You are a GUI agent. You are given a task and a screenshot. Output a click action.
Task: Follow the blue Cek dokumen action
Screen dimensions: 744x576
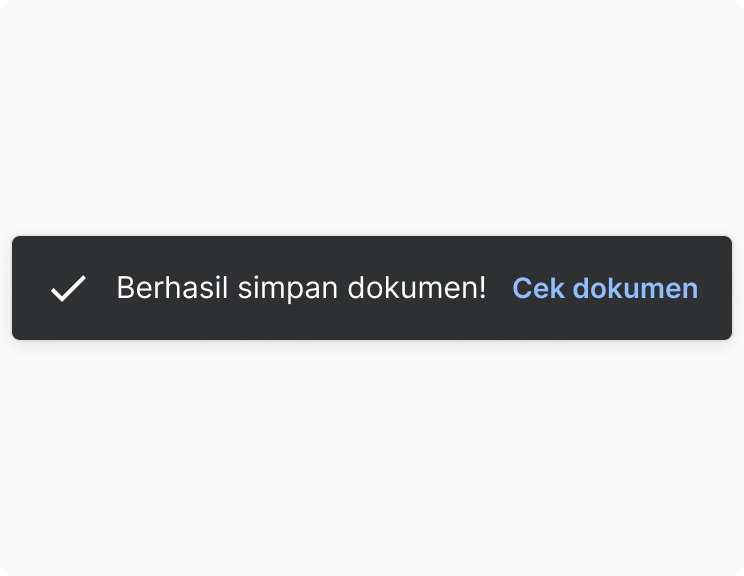(x=605, y=288)
